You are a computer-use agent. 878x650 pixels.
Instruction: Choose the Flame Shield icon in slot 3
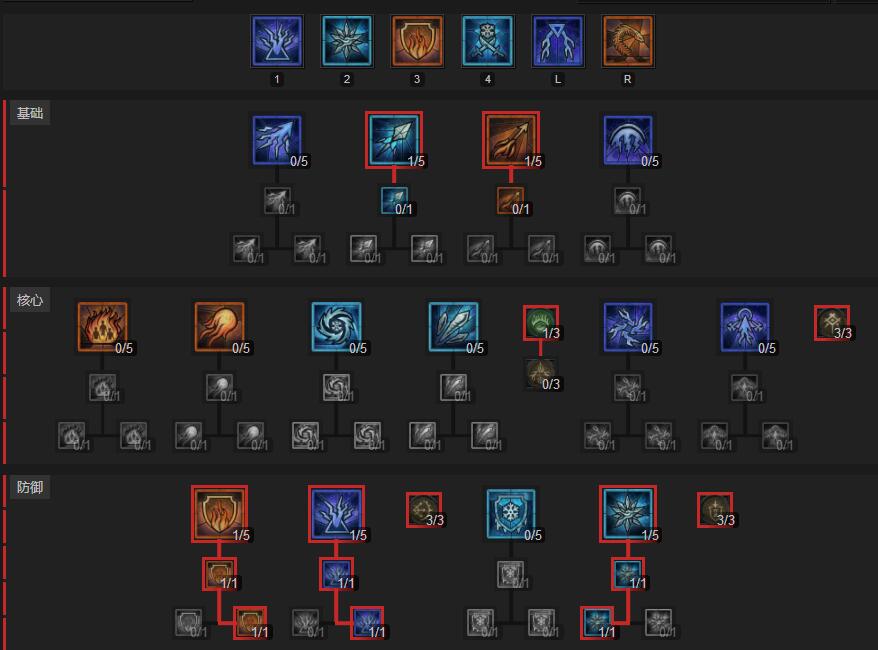417,41
